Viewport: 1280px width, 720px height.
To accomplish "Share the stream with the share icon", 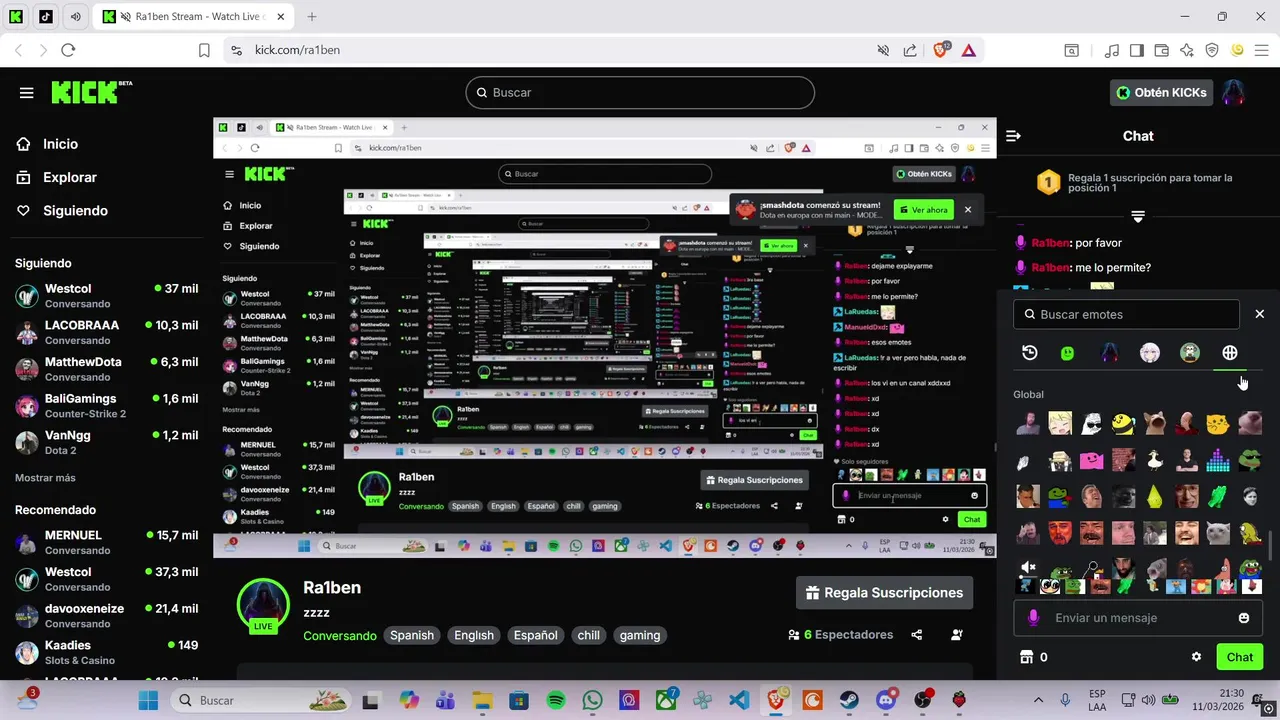I will (x=917, y=635).
